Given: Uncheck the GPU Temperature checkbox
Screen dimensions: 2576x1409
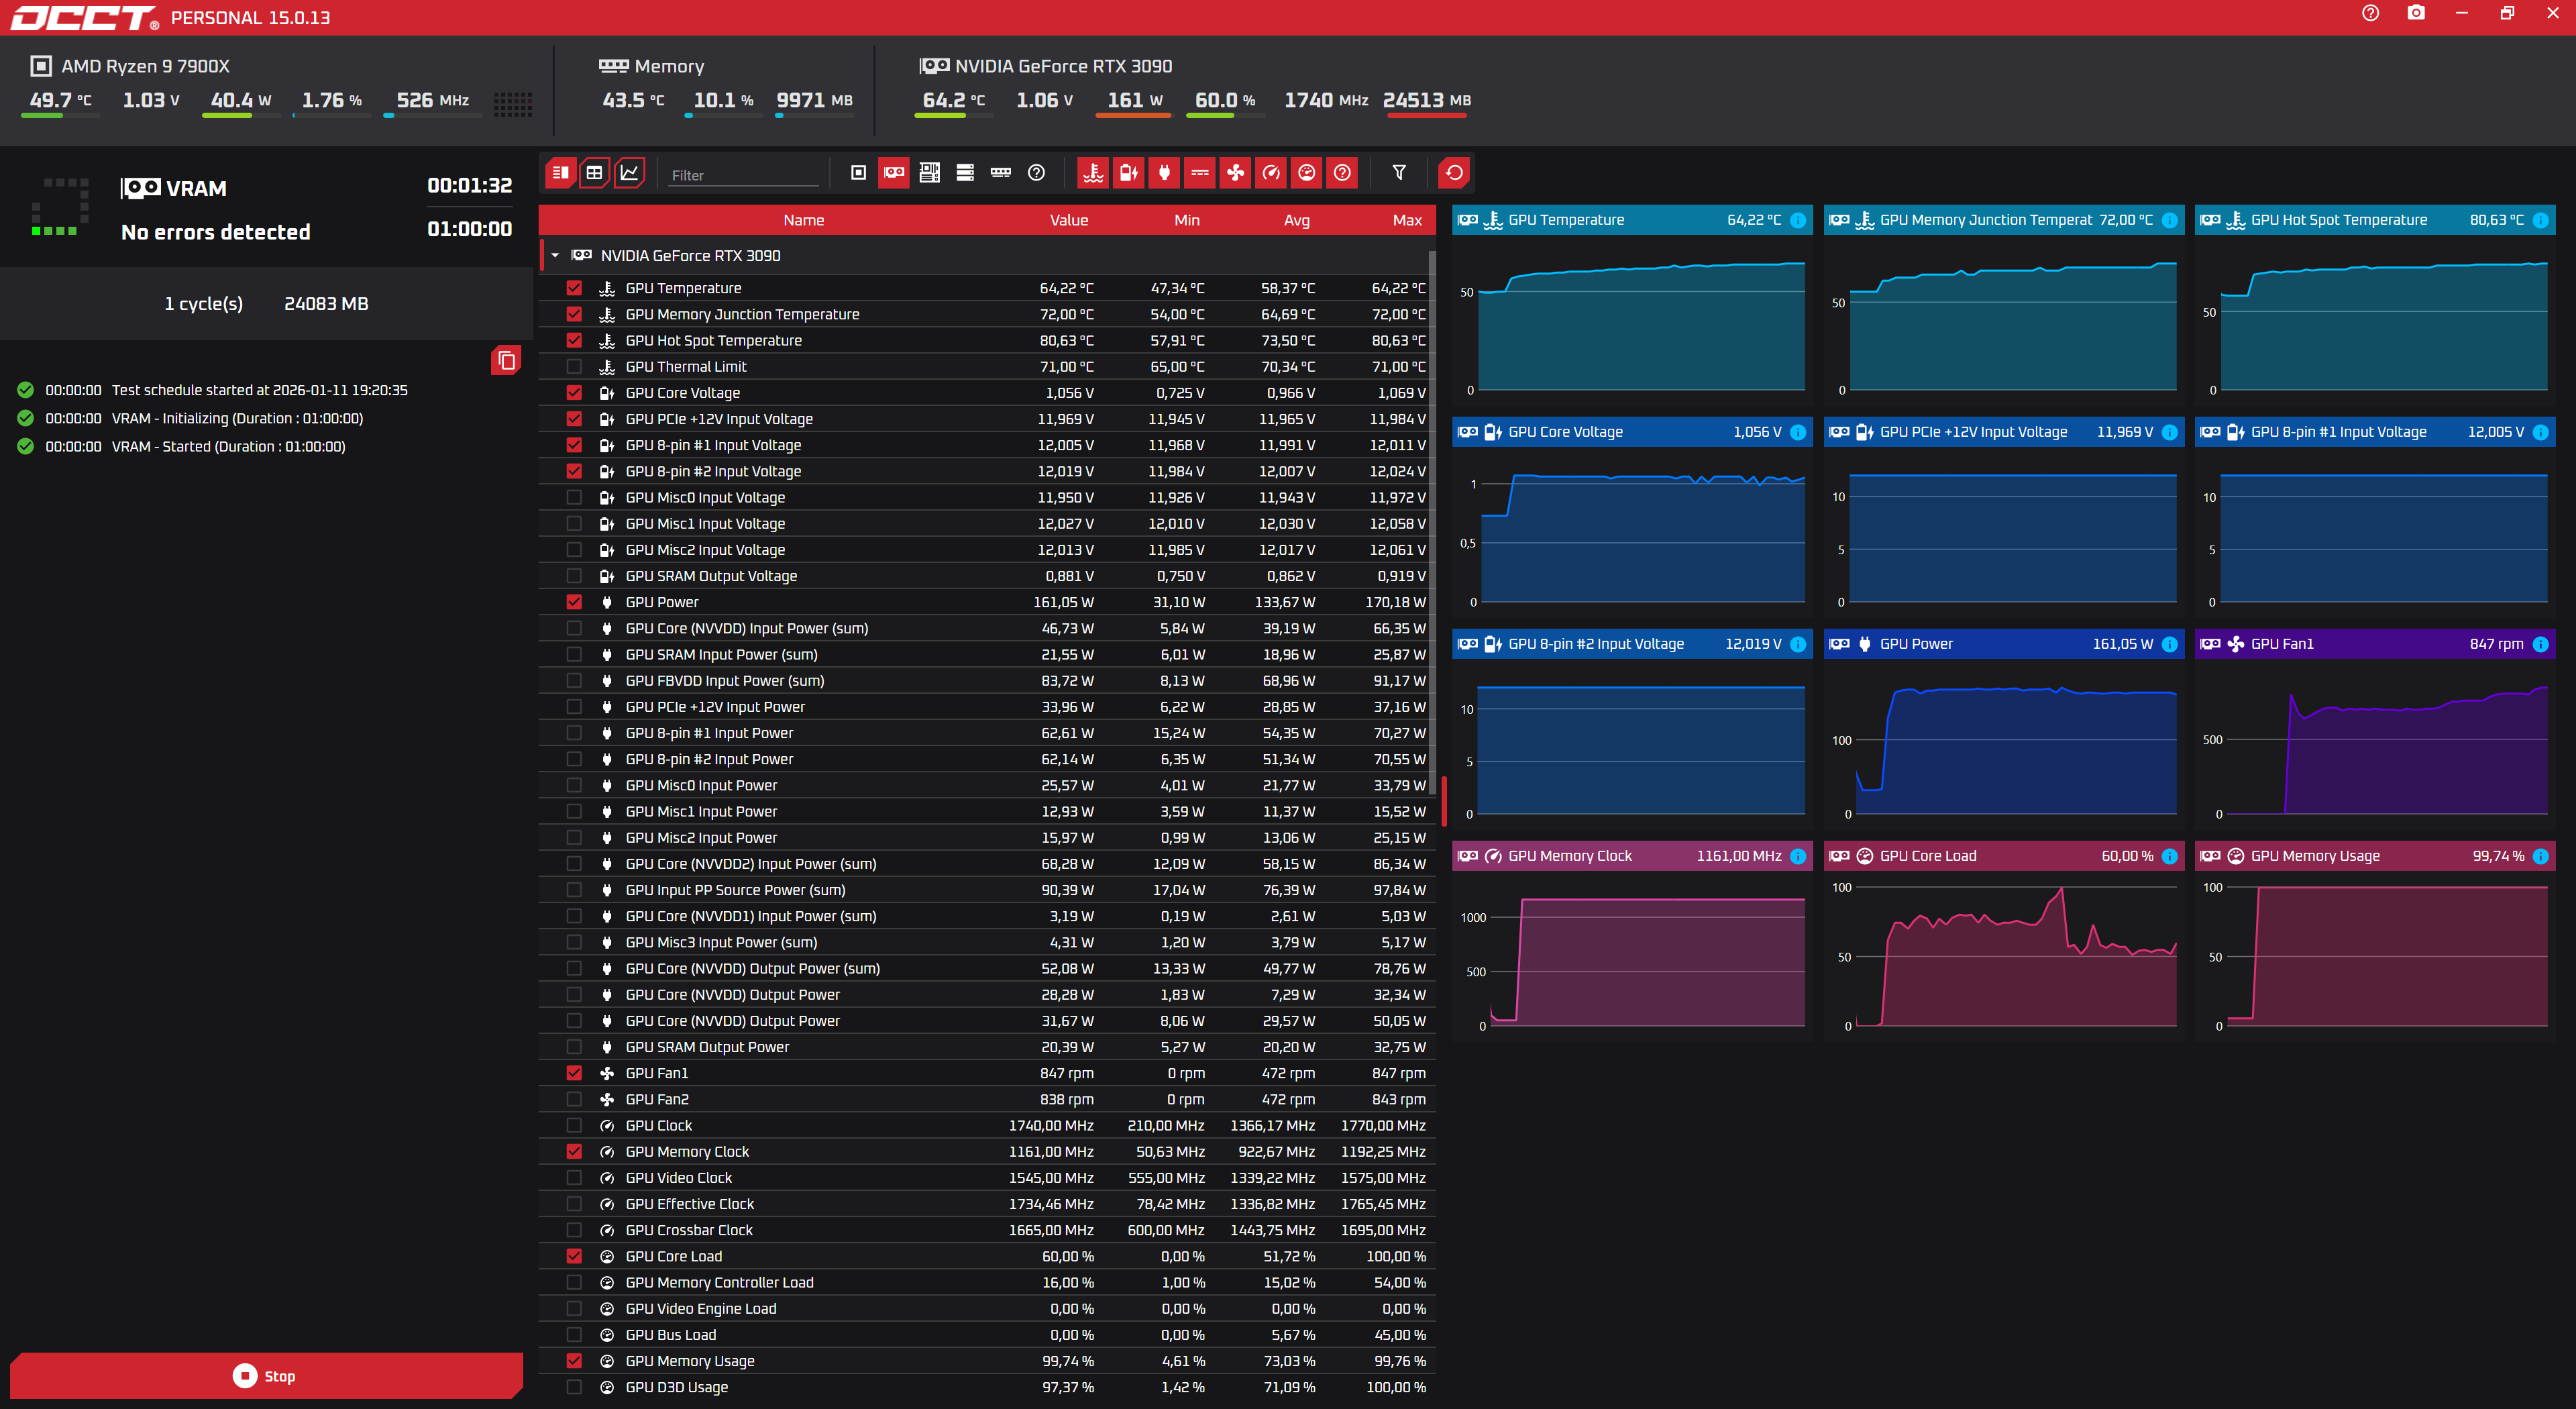Looking at the screenshot, I should tap(574, 288).
